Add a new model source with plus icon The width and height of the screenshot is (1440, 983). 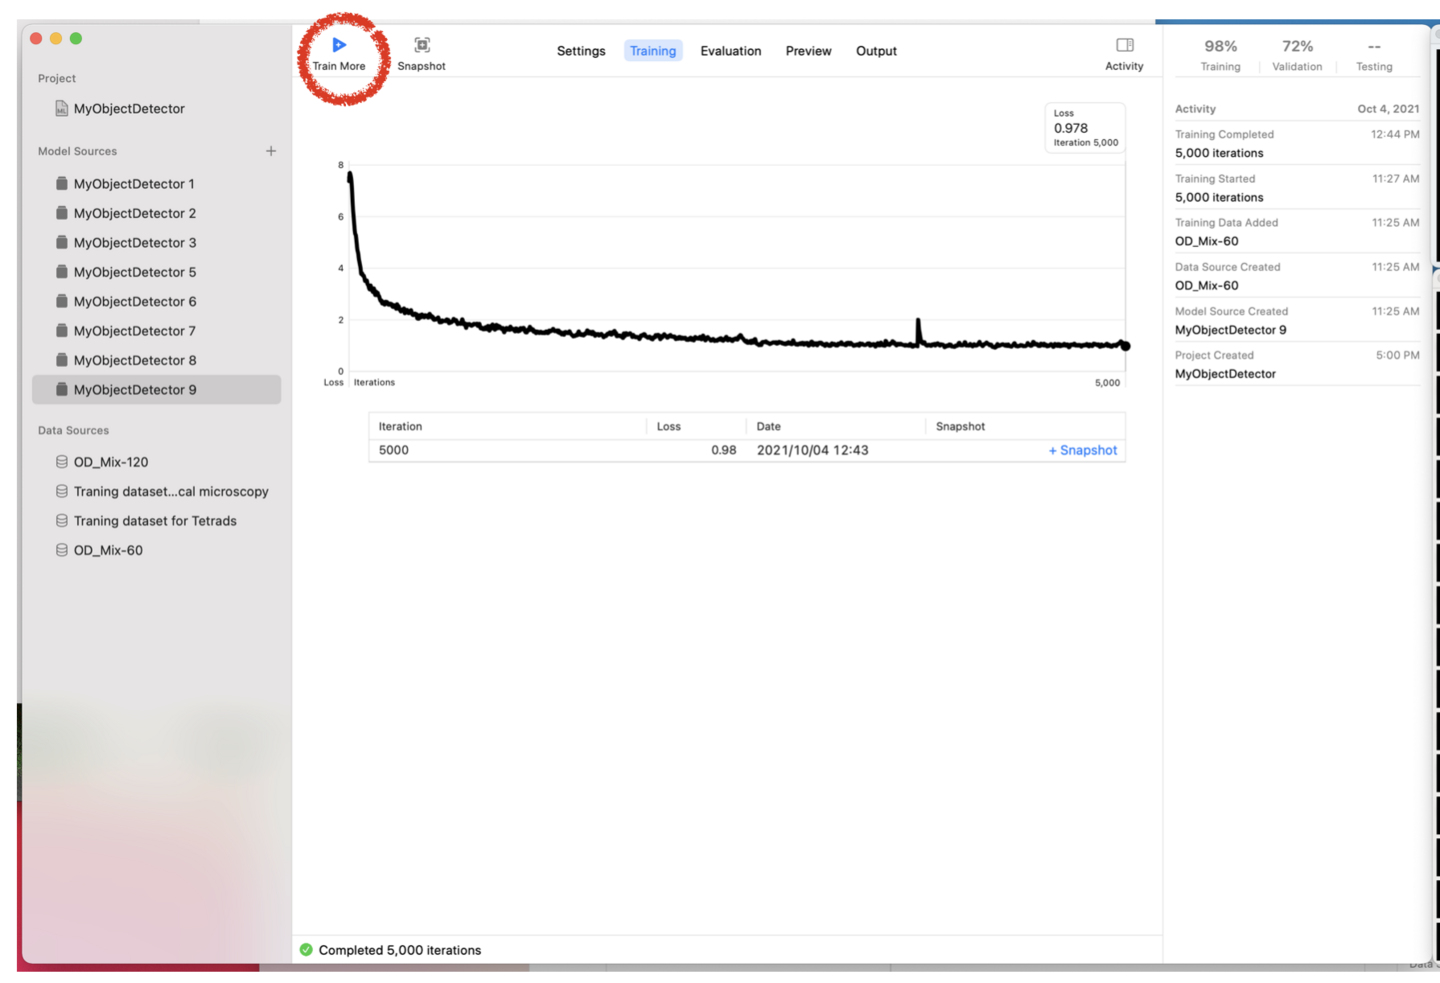click(x=271, y=151)
